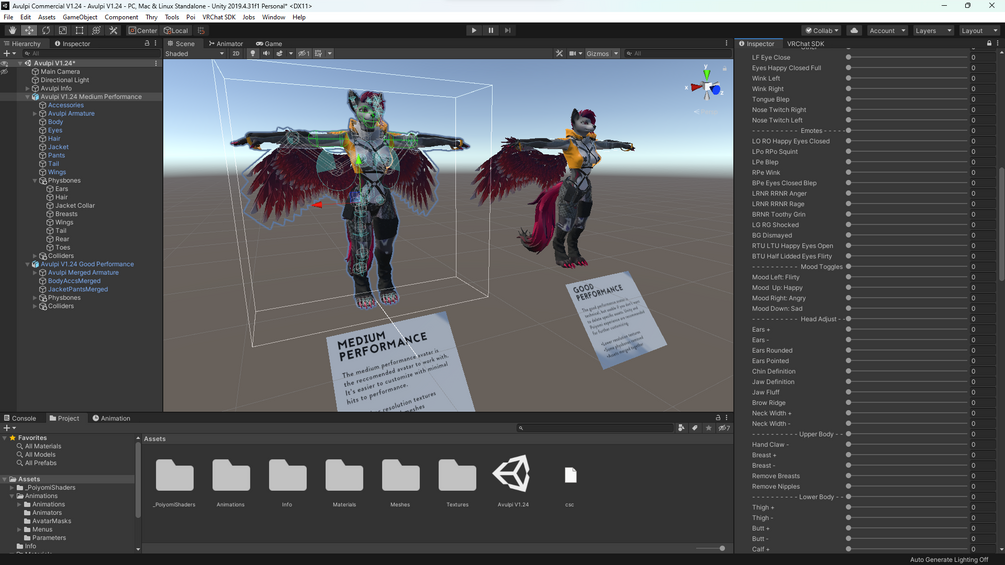Open the Layers dropdown
Image resolution: width=1005 pixels, height=565 pixels.
click(933, 30)
